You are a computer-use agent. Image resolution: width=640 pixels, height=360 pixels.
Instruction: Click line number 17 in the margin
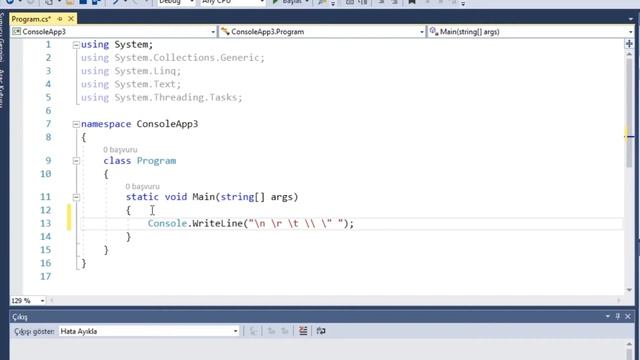point(46,276)
